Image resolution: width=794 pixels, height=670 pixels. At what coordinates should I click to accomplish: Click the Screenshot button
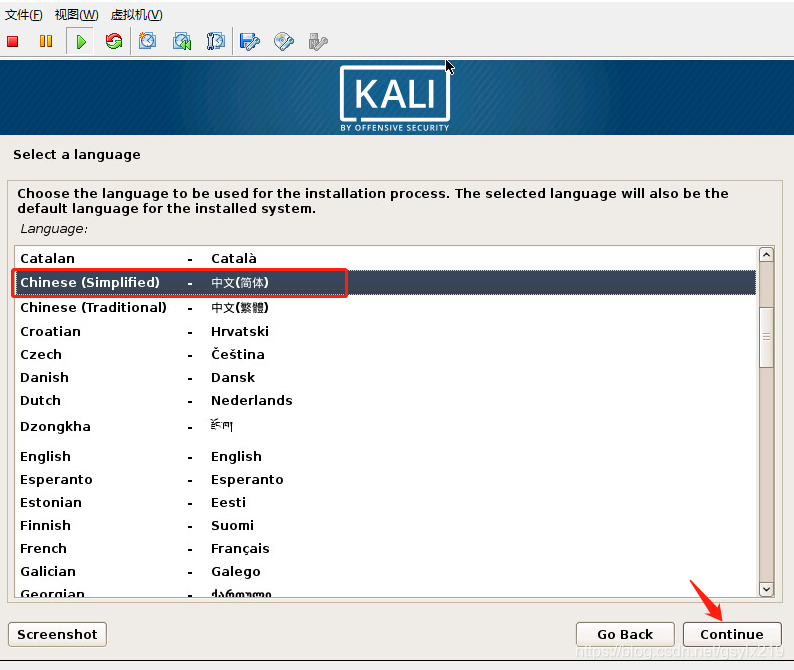coord(57,635)
